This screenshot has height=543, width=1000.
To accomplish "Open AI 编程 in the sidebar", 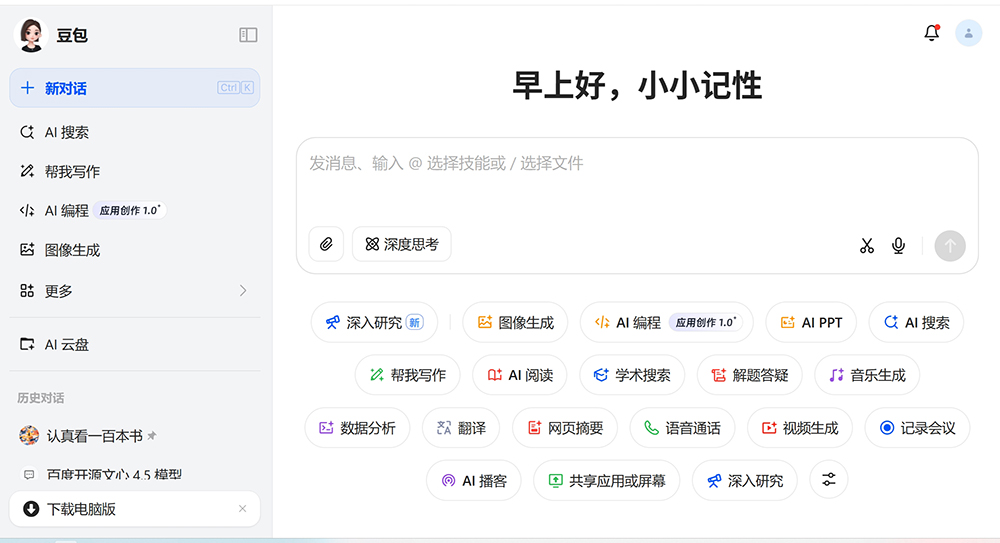I will click(135, 211).
